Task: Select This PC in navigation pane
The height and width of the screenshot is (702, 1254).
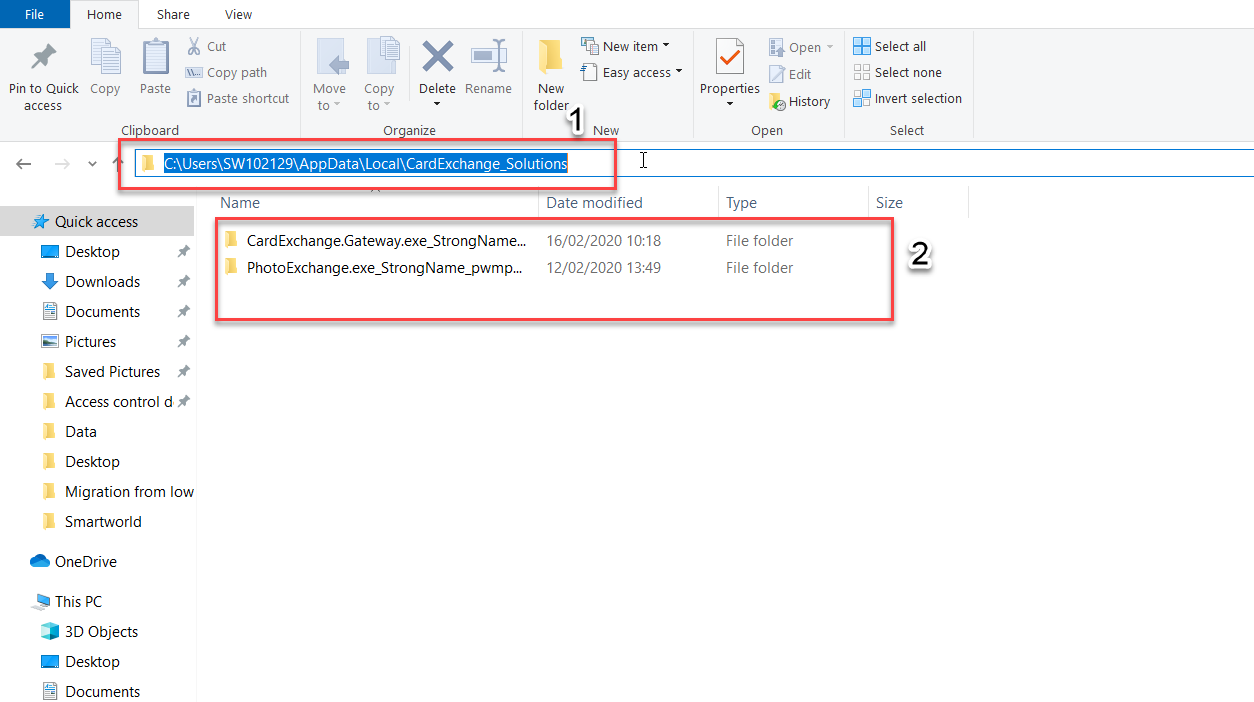Action: click(78, 601)
